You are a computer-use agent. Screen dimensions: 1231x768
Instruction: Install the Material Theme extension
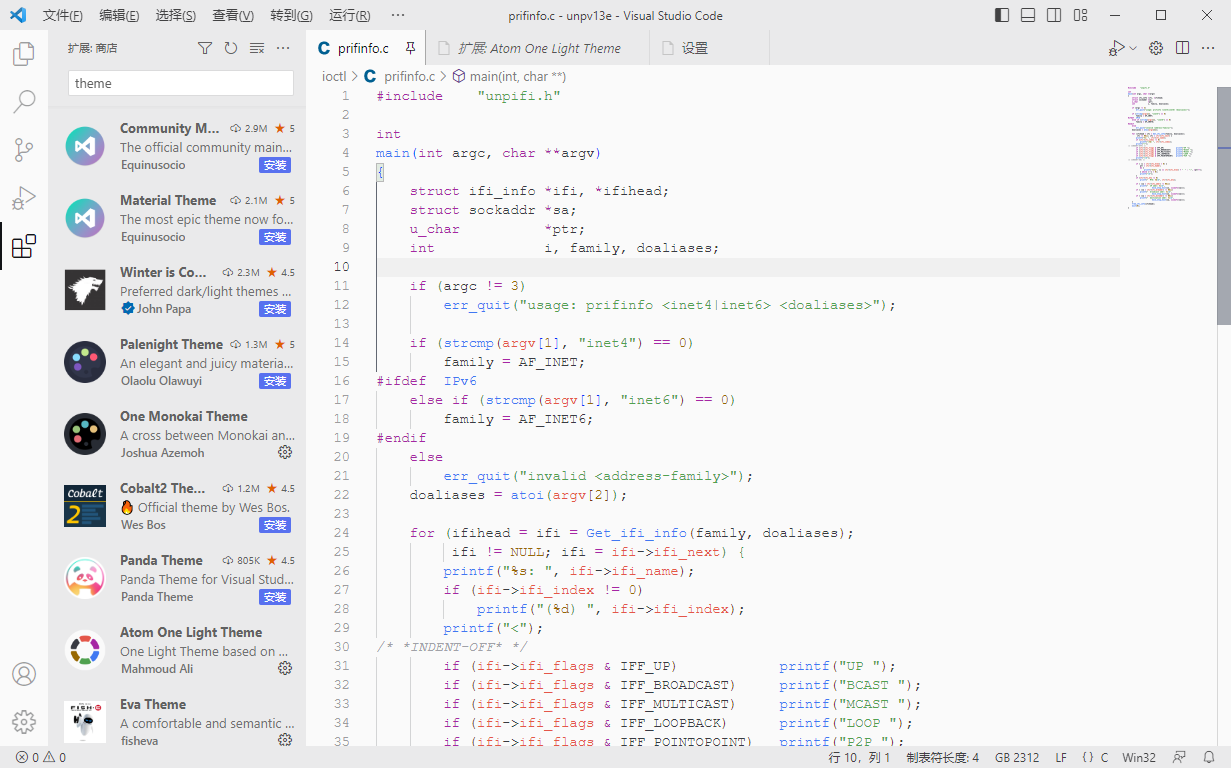[x=275, y=237]
